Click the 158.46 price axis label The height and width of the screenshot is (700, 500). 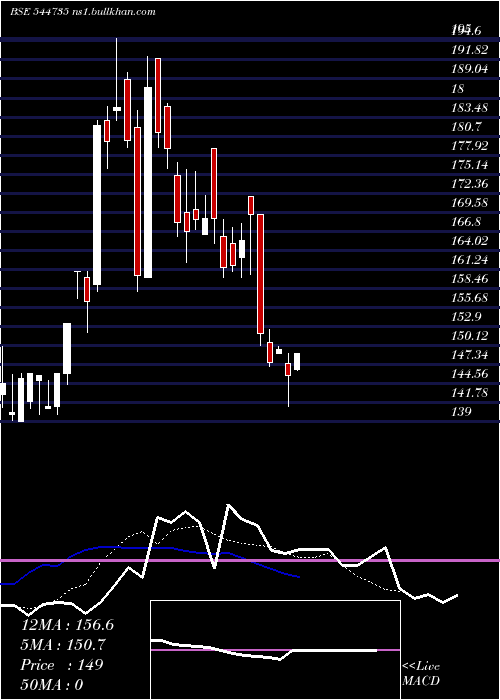click(x=470, y=279)
